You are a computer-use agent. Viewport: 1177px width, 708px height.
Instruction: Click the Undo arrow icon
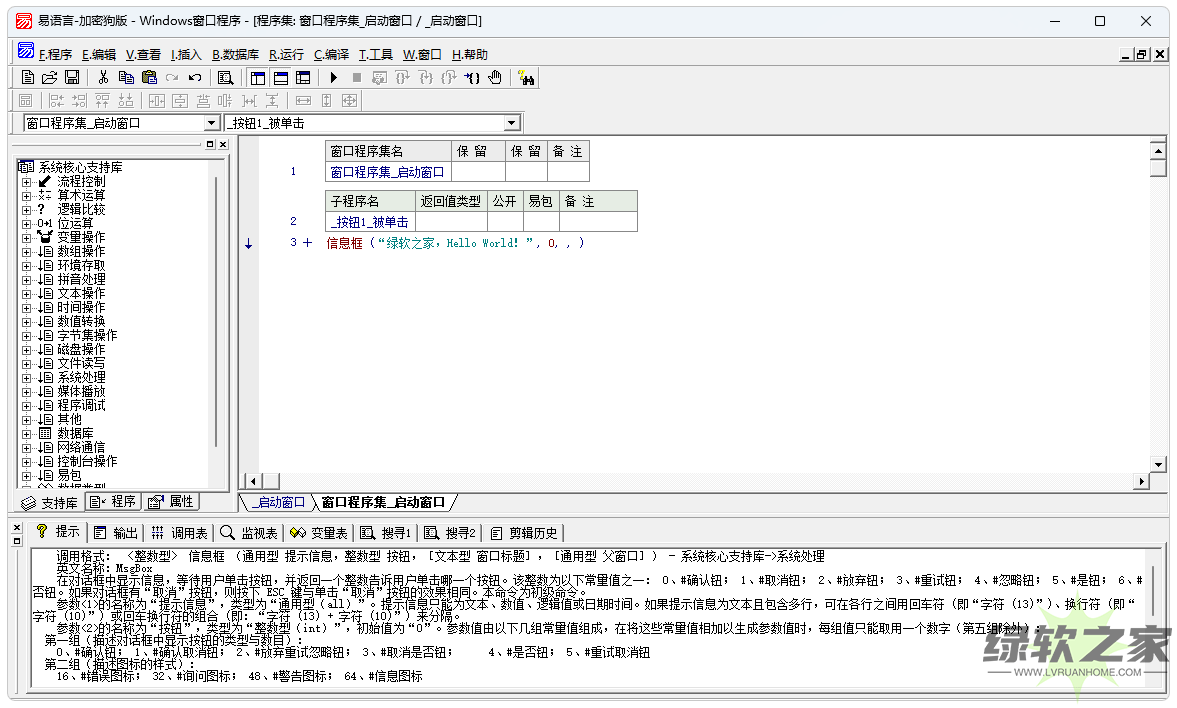tap(195, 78)
